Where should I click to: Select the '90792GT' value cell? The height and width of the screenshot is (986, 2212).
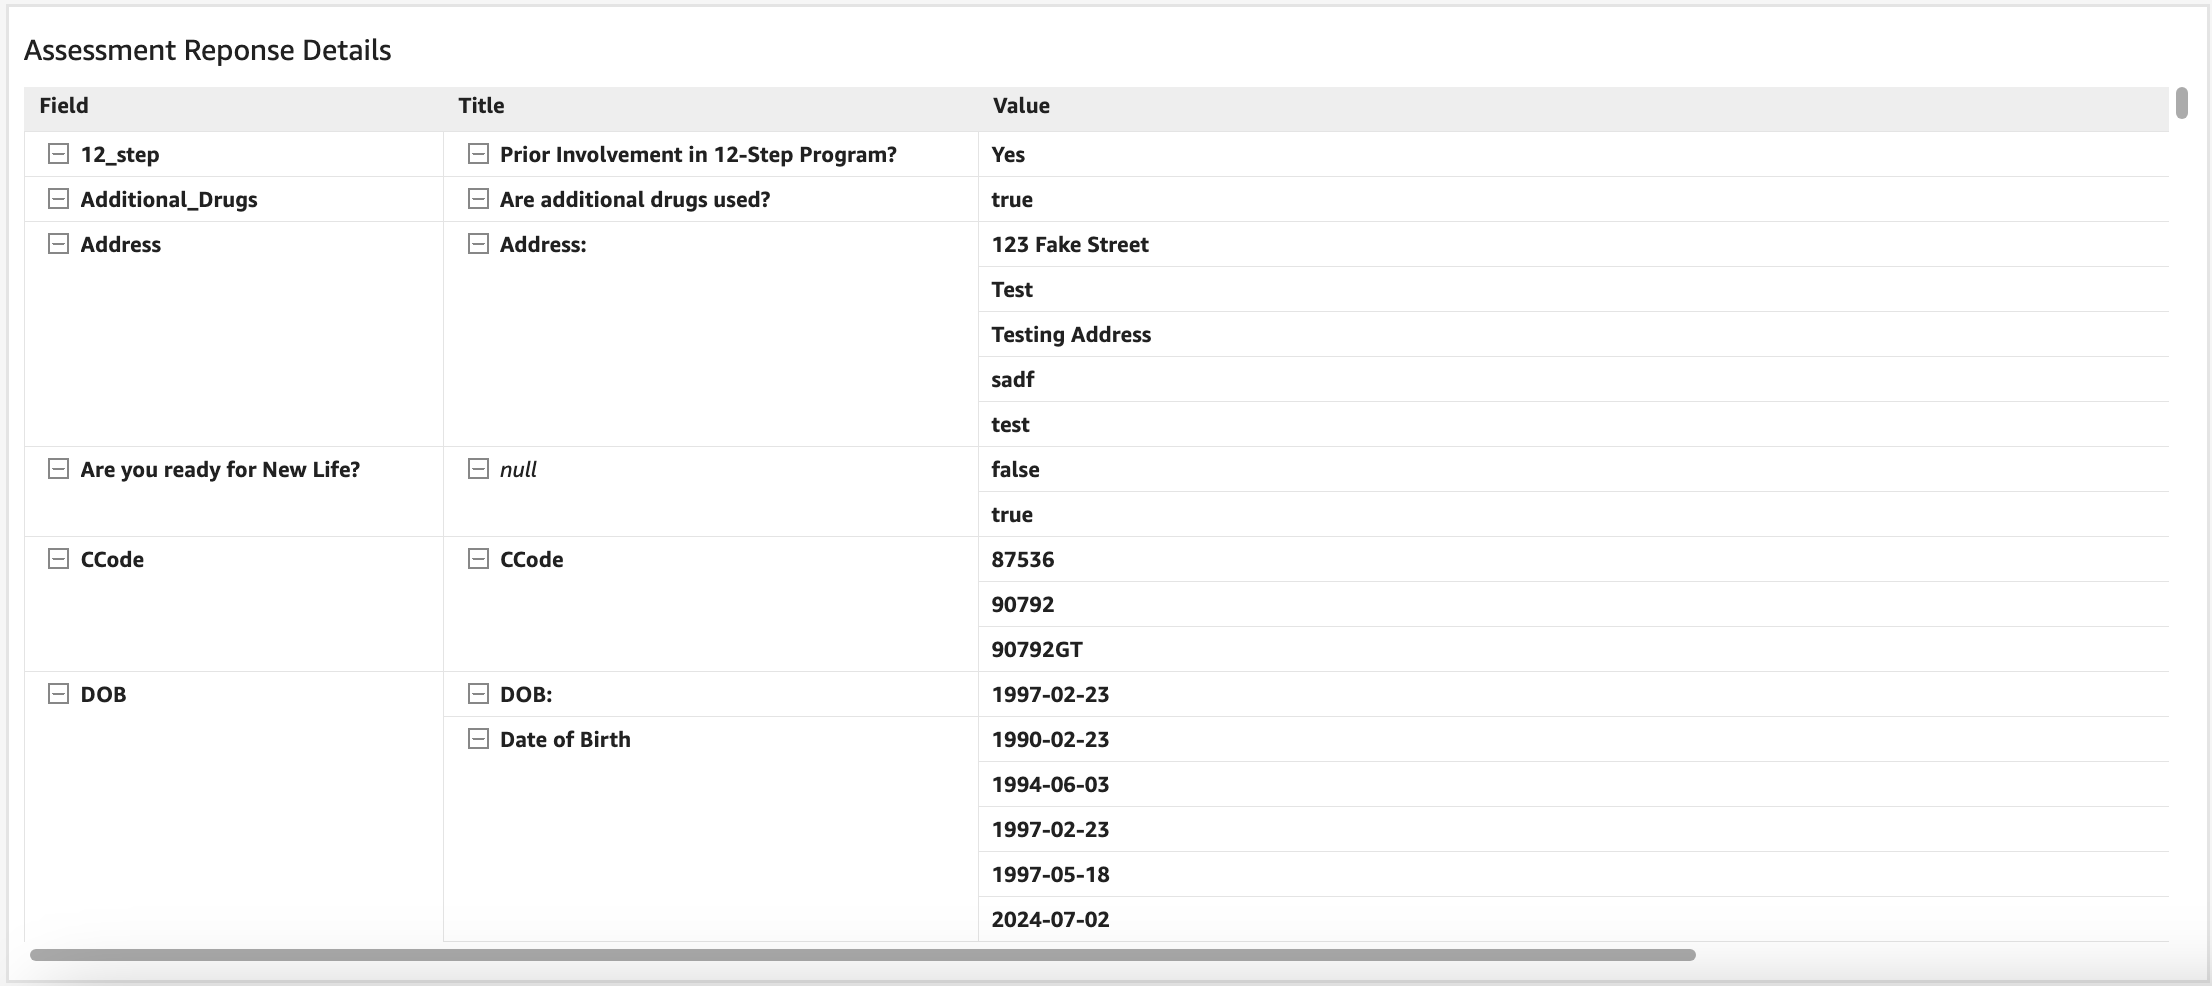click(x=1037, y=649)
